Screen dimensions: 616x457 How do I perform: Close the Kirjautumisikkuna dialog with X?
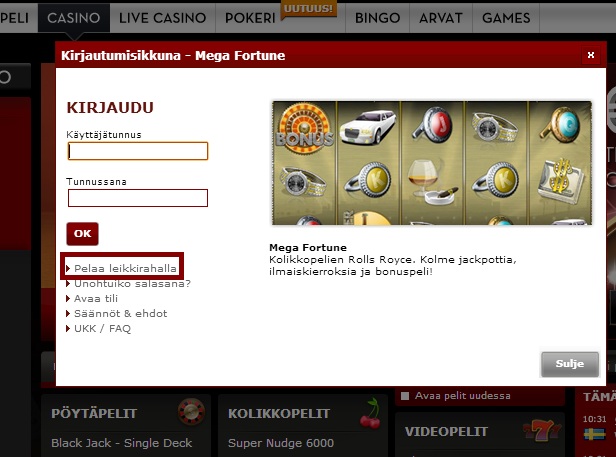tap(590, 55)
